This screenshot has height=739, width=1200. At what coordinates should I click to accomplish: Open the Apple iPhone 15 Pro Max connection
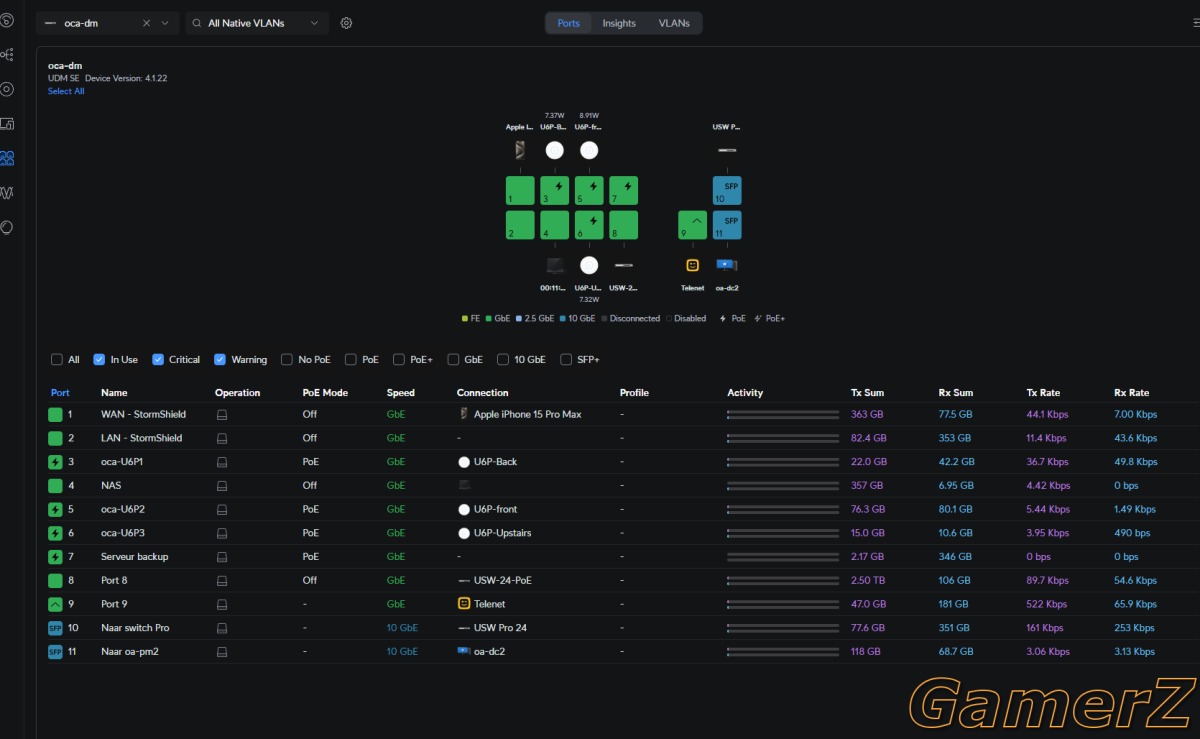pos(527,414)
